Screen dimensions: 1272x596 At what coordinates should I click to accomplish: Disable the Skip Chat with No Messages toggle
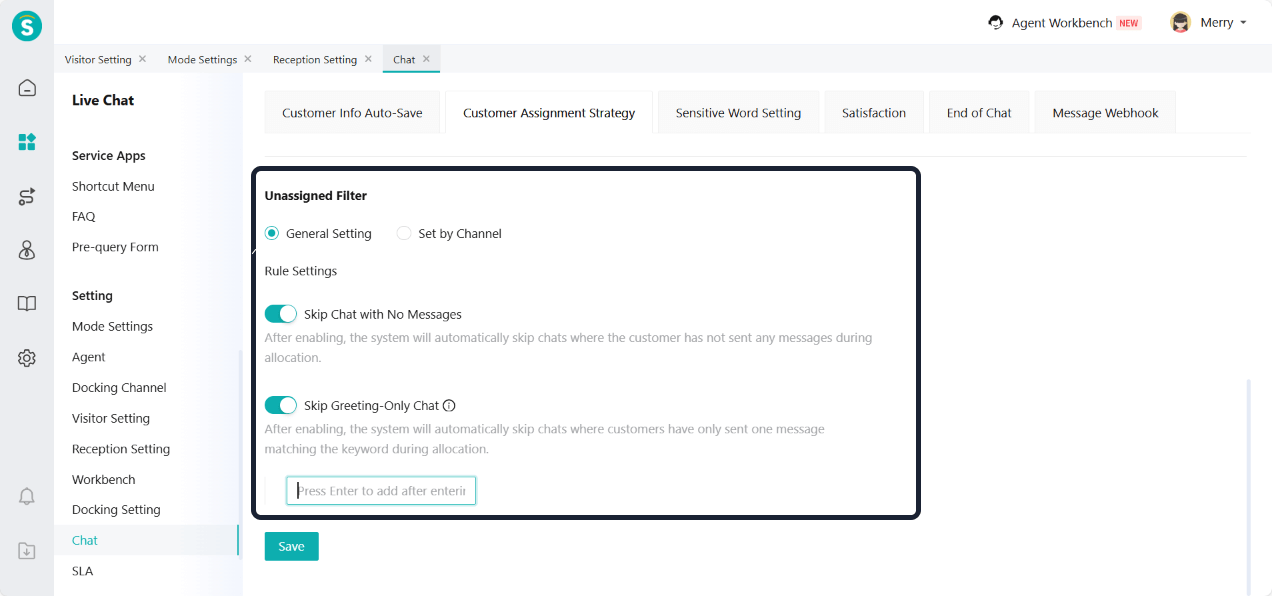[281, 314]
